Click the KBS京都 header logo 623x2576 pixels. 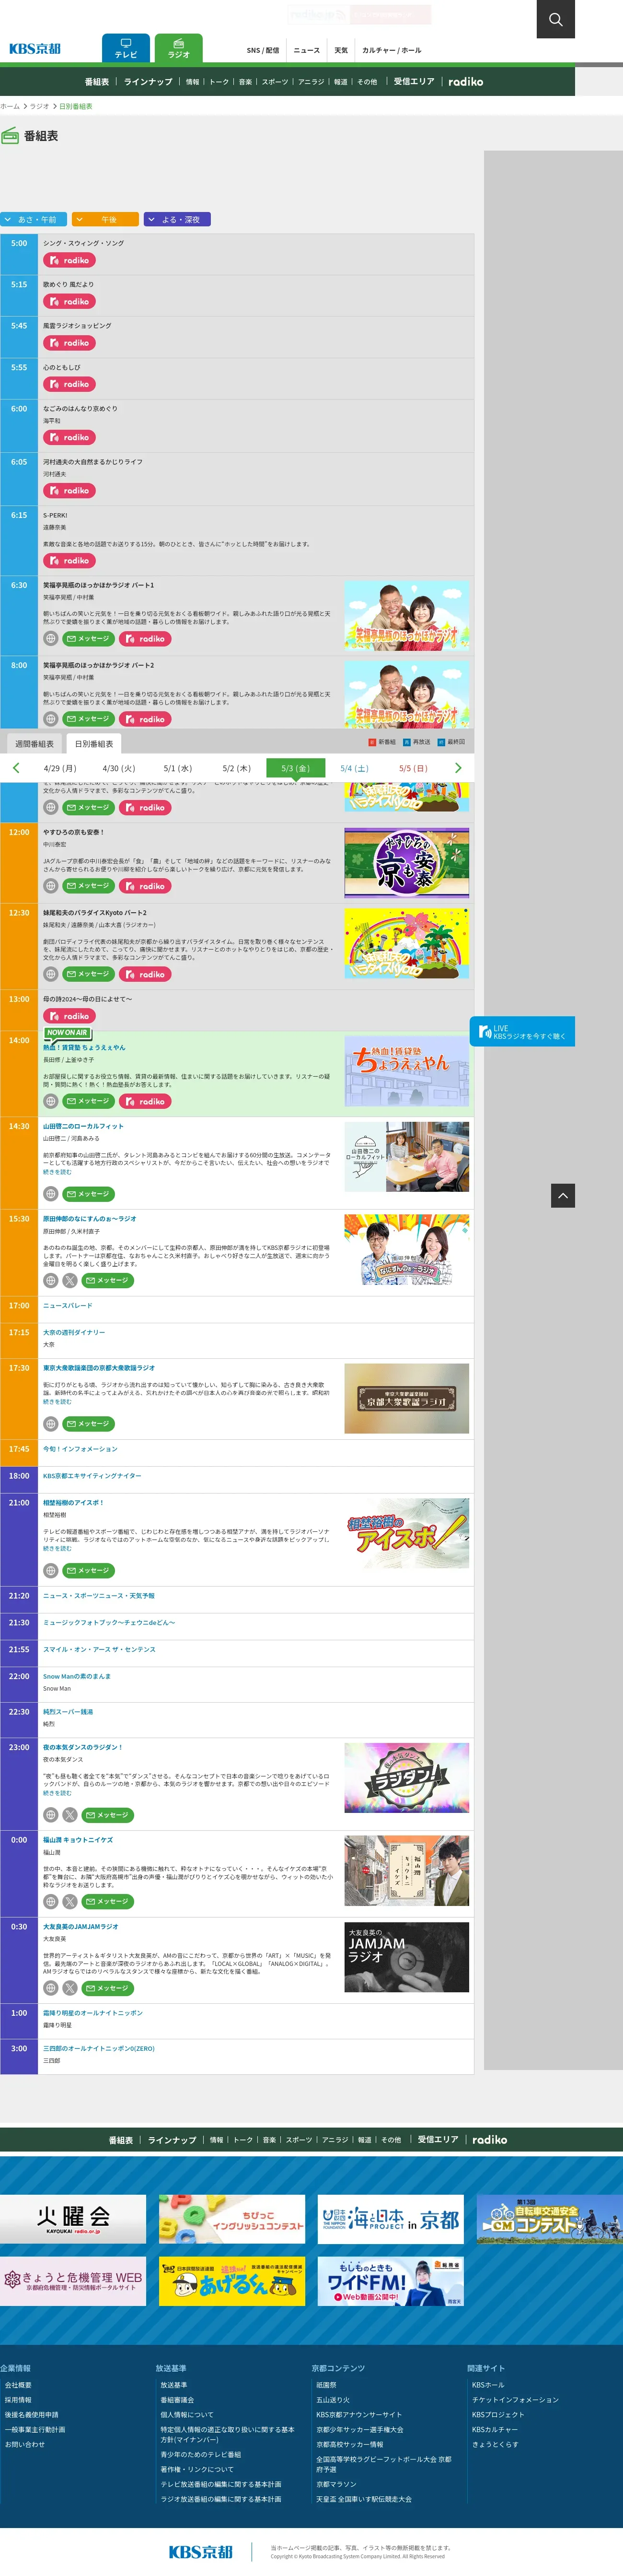coord(35,48)
